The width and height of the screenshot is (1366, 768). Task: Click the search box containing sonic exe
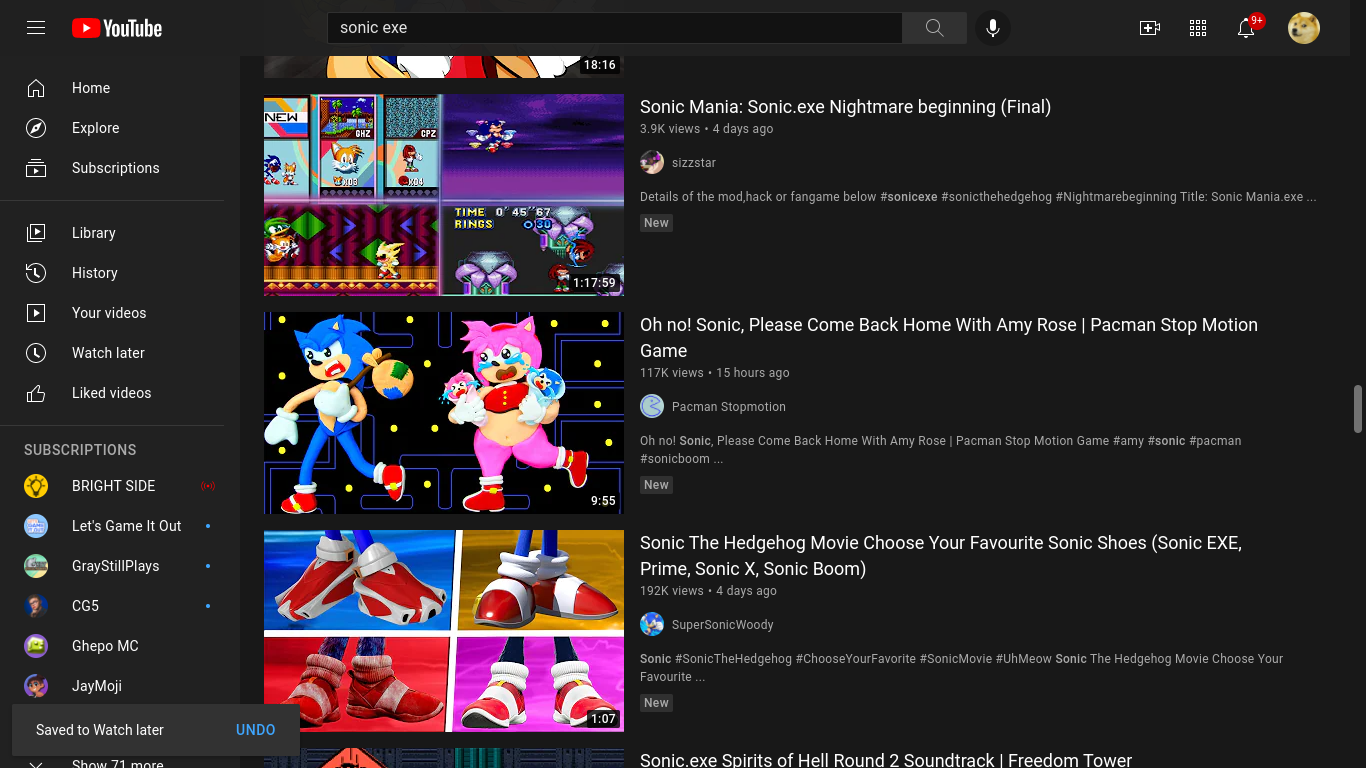pos(615,28)
